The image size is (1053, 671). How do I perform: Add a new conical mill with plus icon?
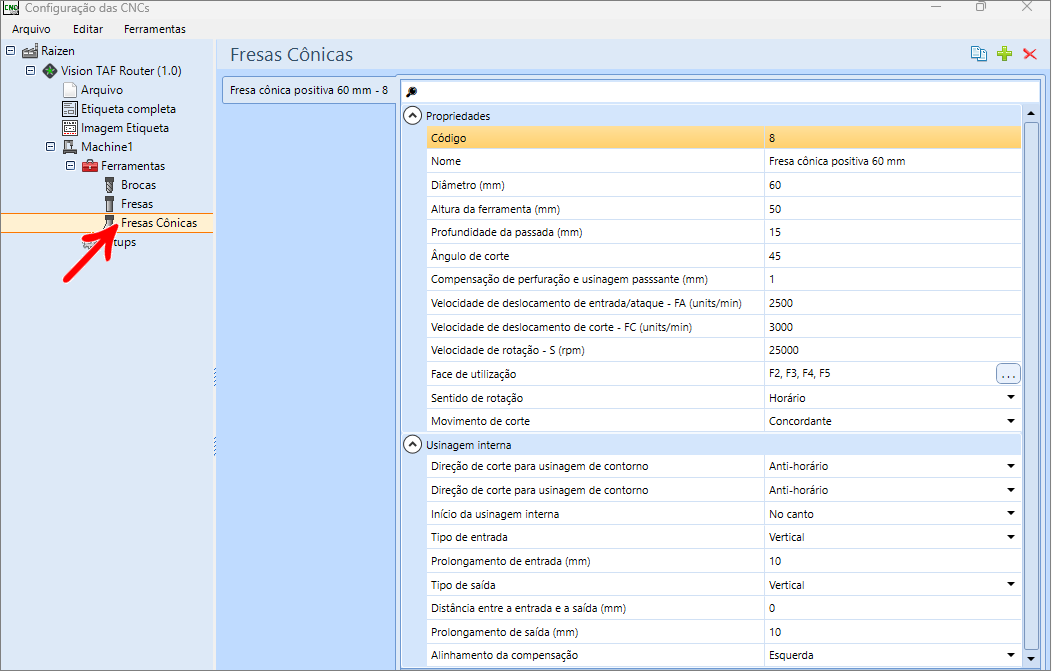pyautogui.click(x=1005, y=54)
